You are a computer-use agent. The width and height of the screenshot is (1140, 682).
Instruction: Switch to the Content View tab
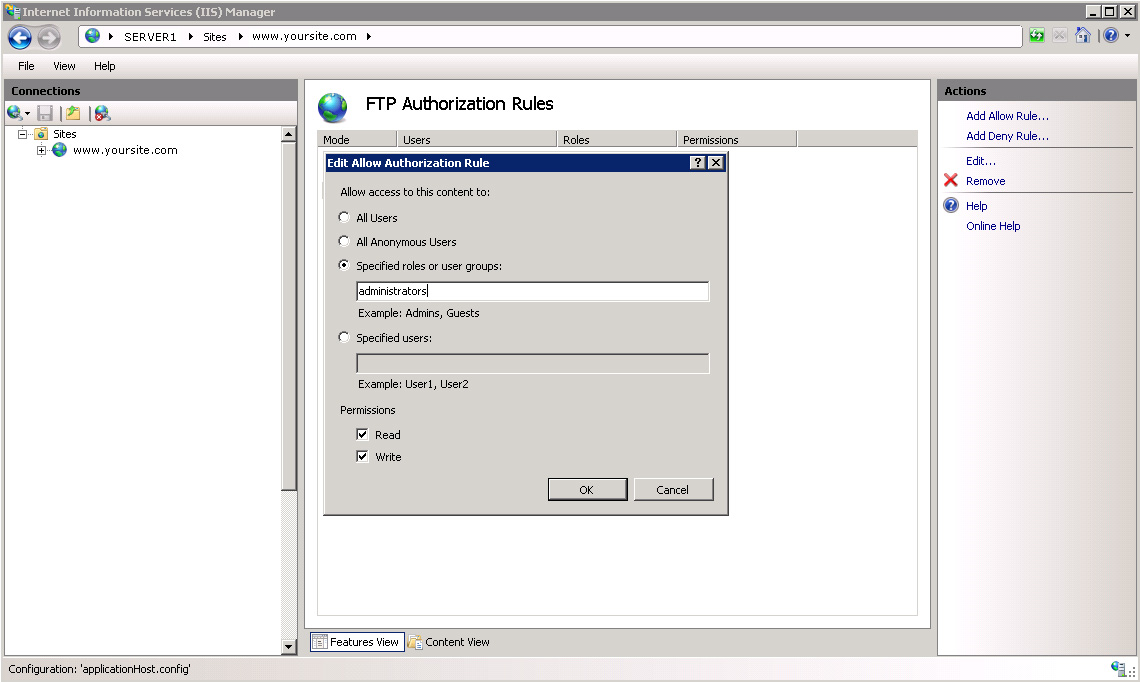click(449, 642)
